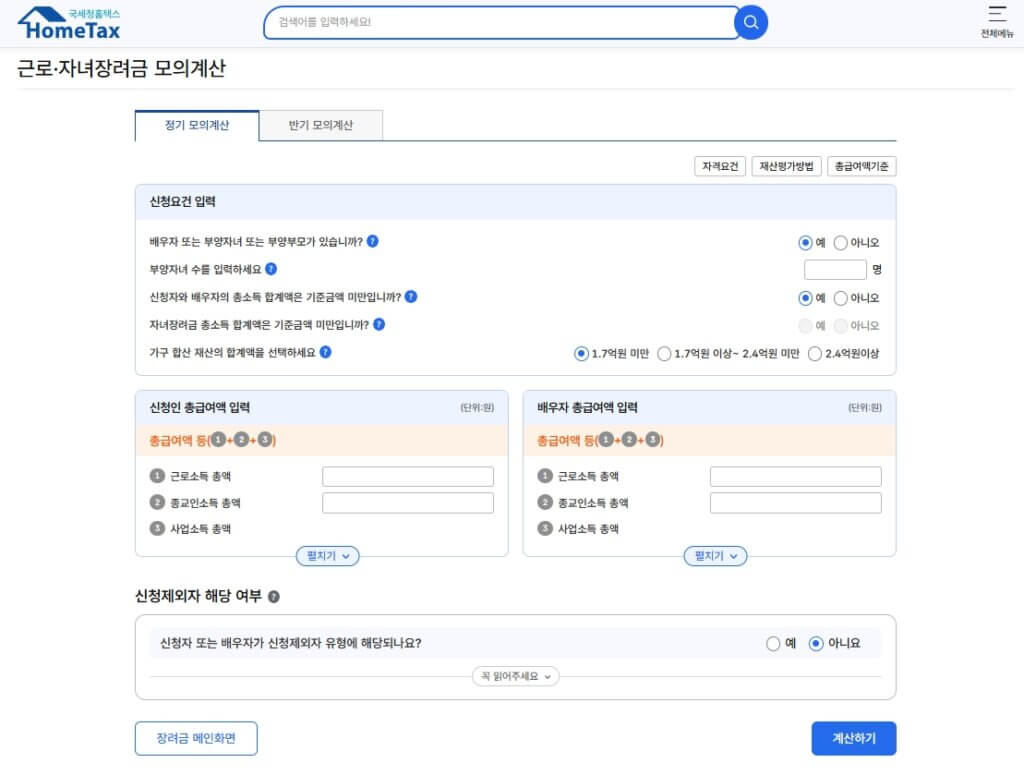Click the magnifier search icon button
1024x775 pixels.
(751, 22)
